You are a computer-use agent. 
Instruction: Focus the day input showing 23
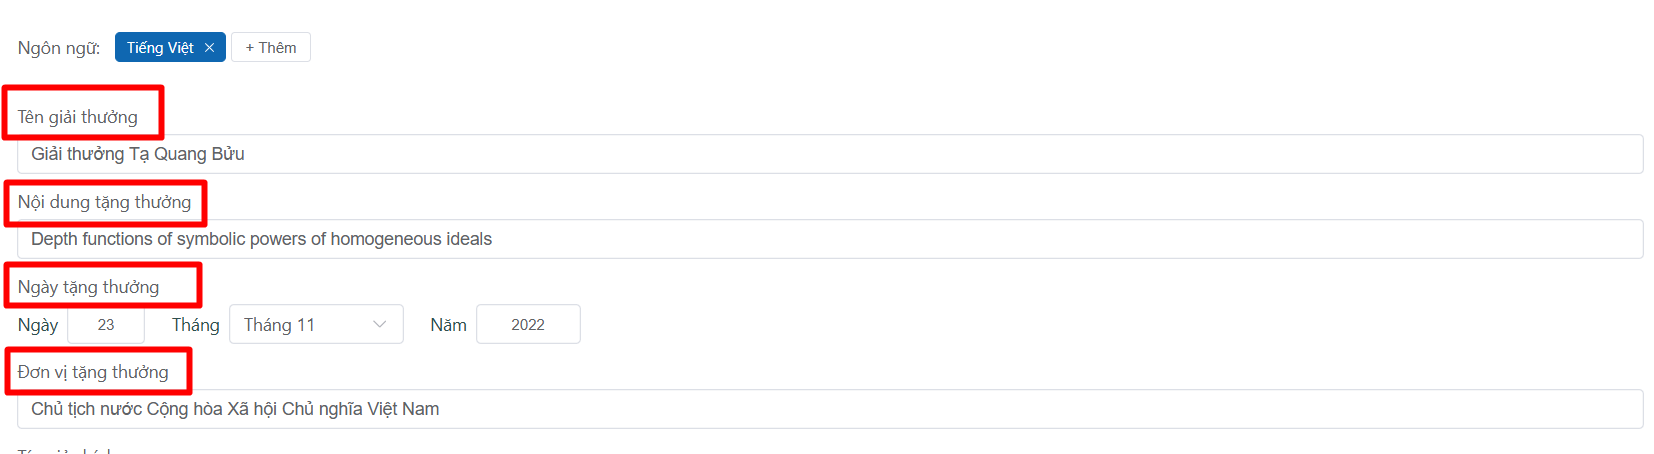(106, 325)
